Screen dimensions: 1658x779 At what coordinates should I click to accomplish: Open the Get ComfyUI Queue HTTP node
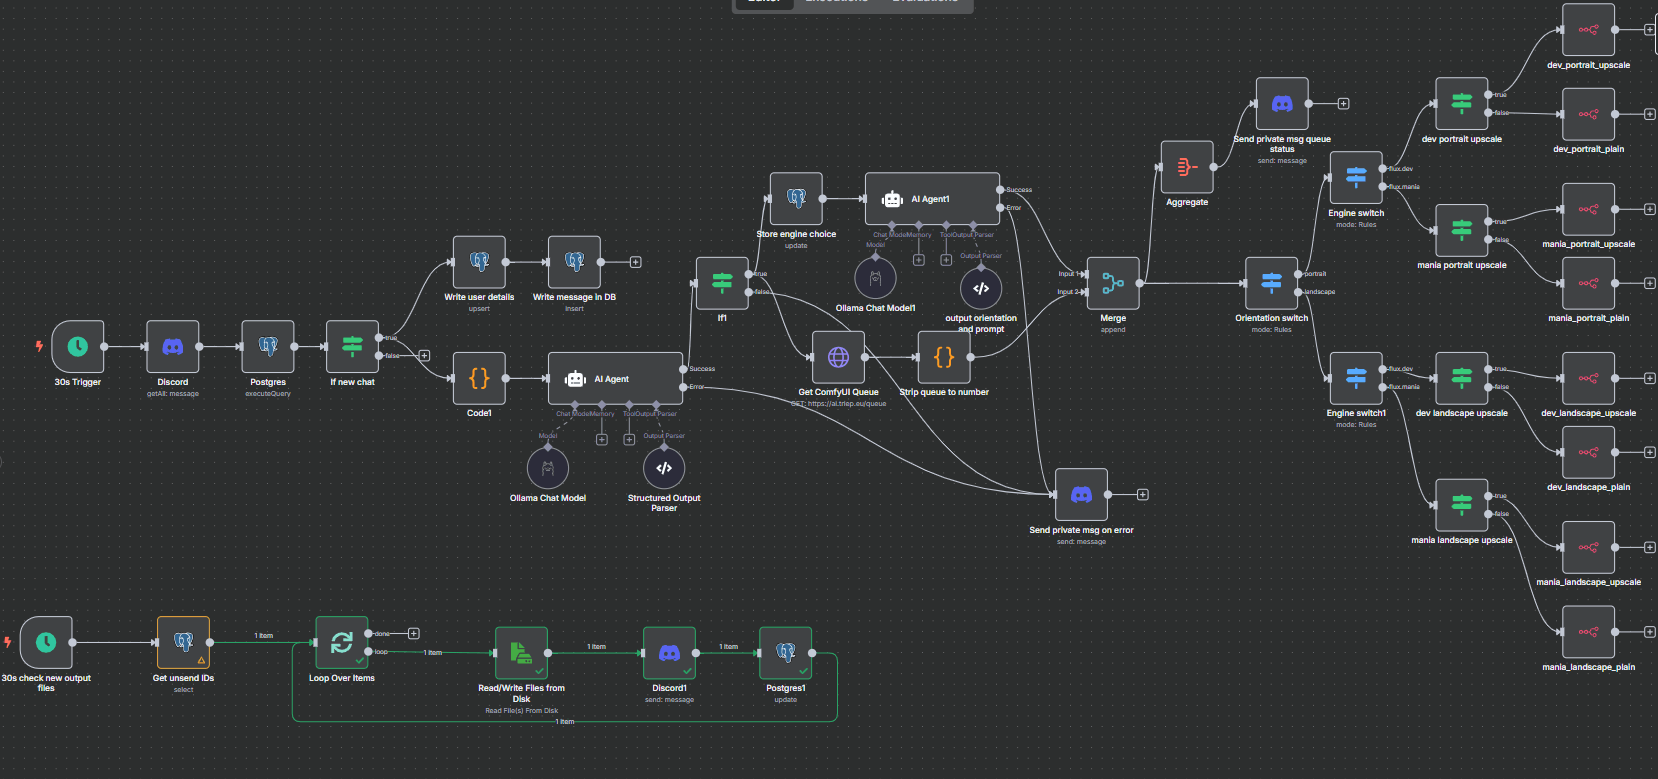[838, 357]
